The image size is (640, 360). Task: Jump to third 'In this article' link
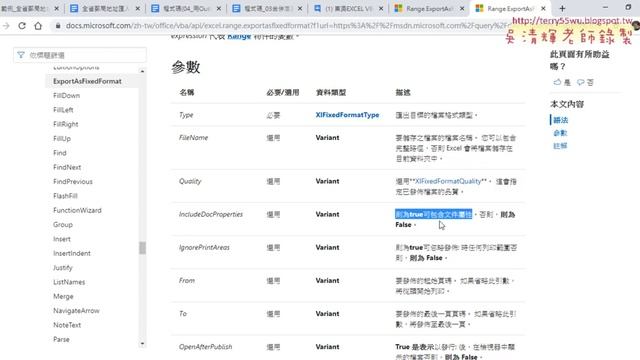560,146
